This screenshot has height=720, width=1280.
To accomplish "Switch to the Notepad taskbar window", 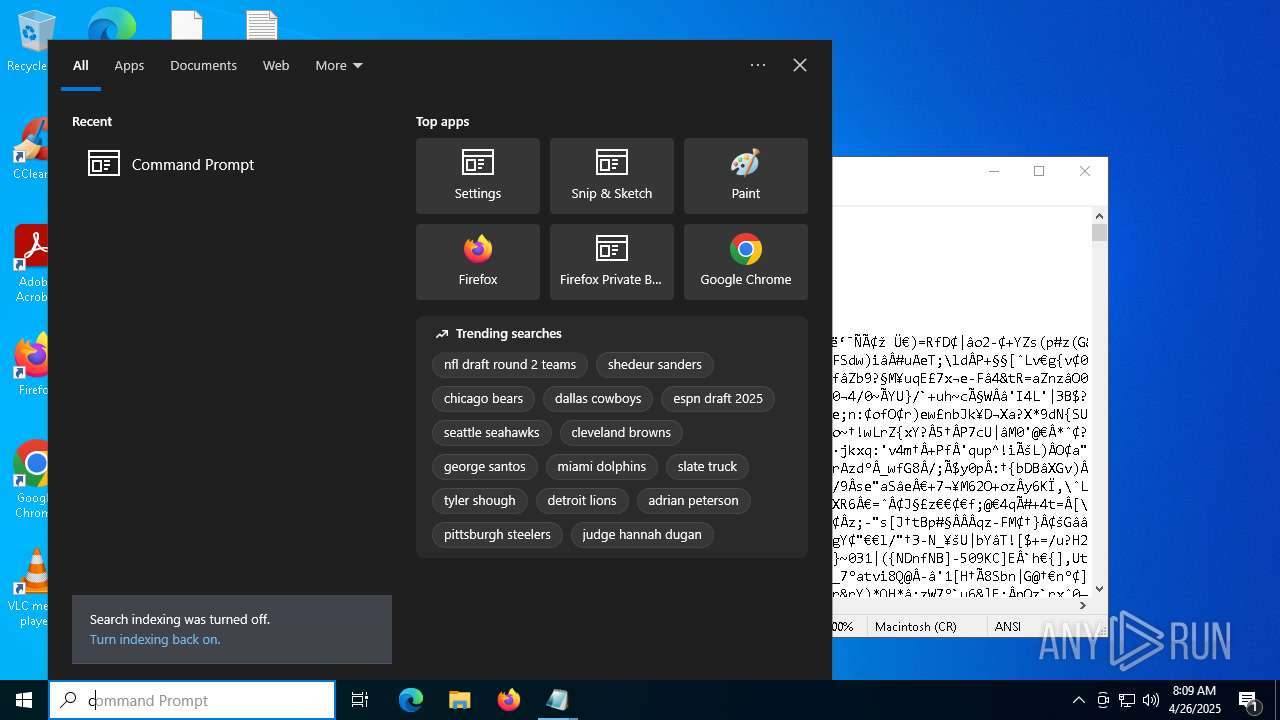I will [x=557, y=700].
